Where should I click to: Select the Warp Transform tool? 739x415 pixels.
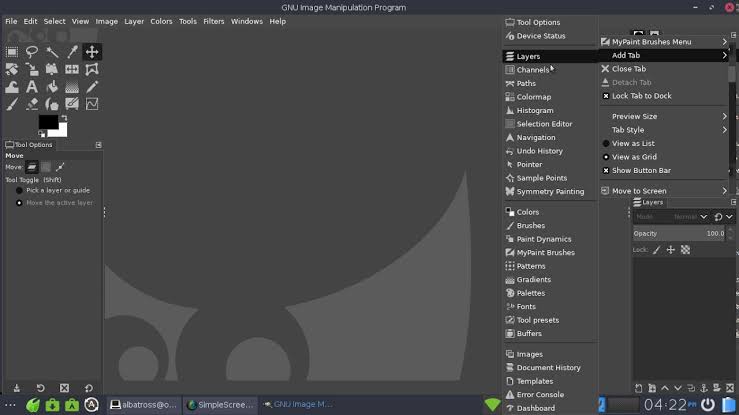point(12,87)
